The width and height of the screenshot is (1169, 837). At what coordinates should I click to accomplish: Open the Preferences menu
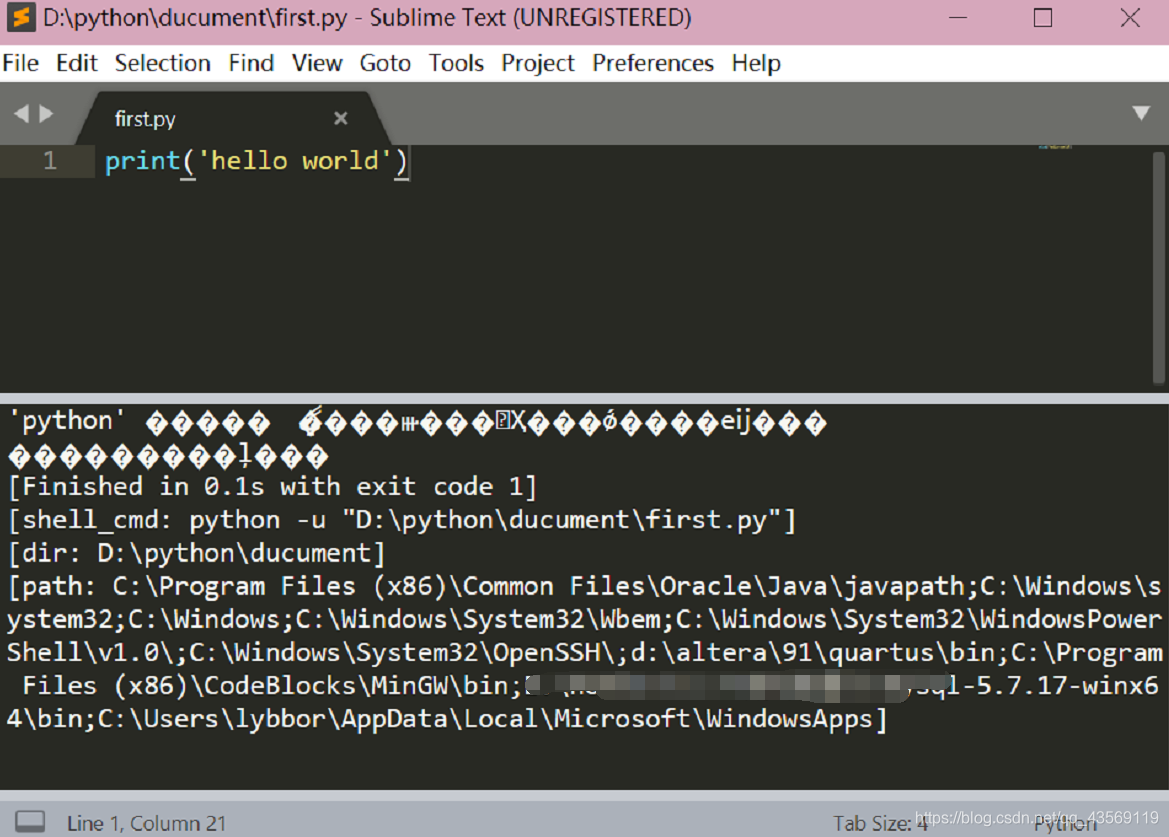point(652,63)
